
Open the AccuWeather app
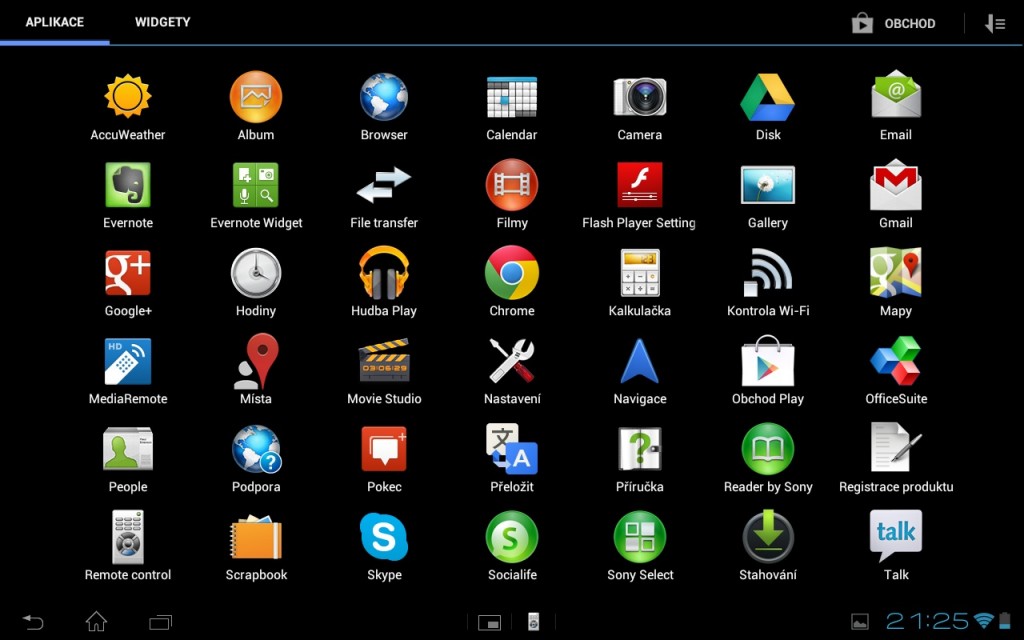128,97
